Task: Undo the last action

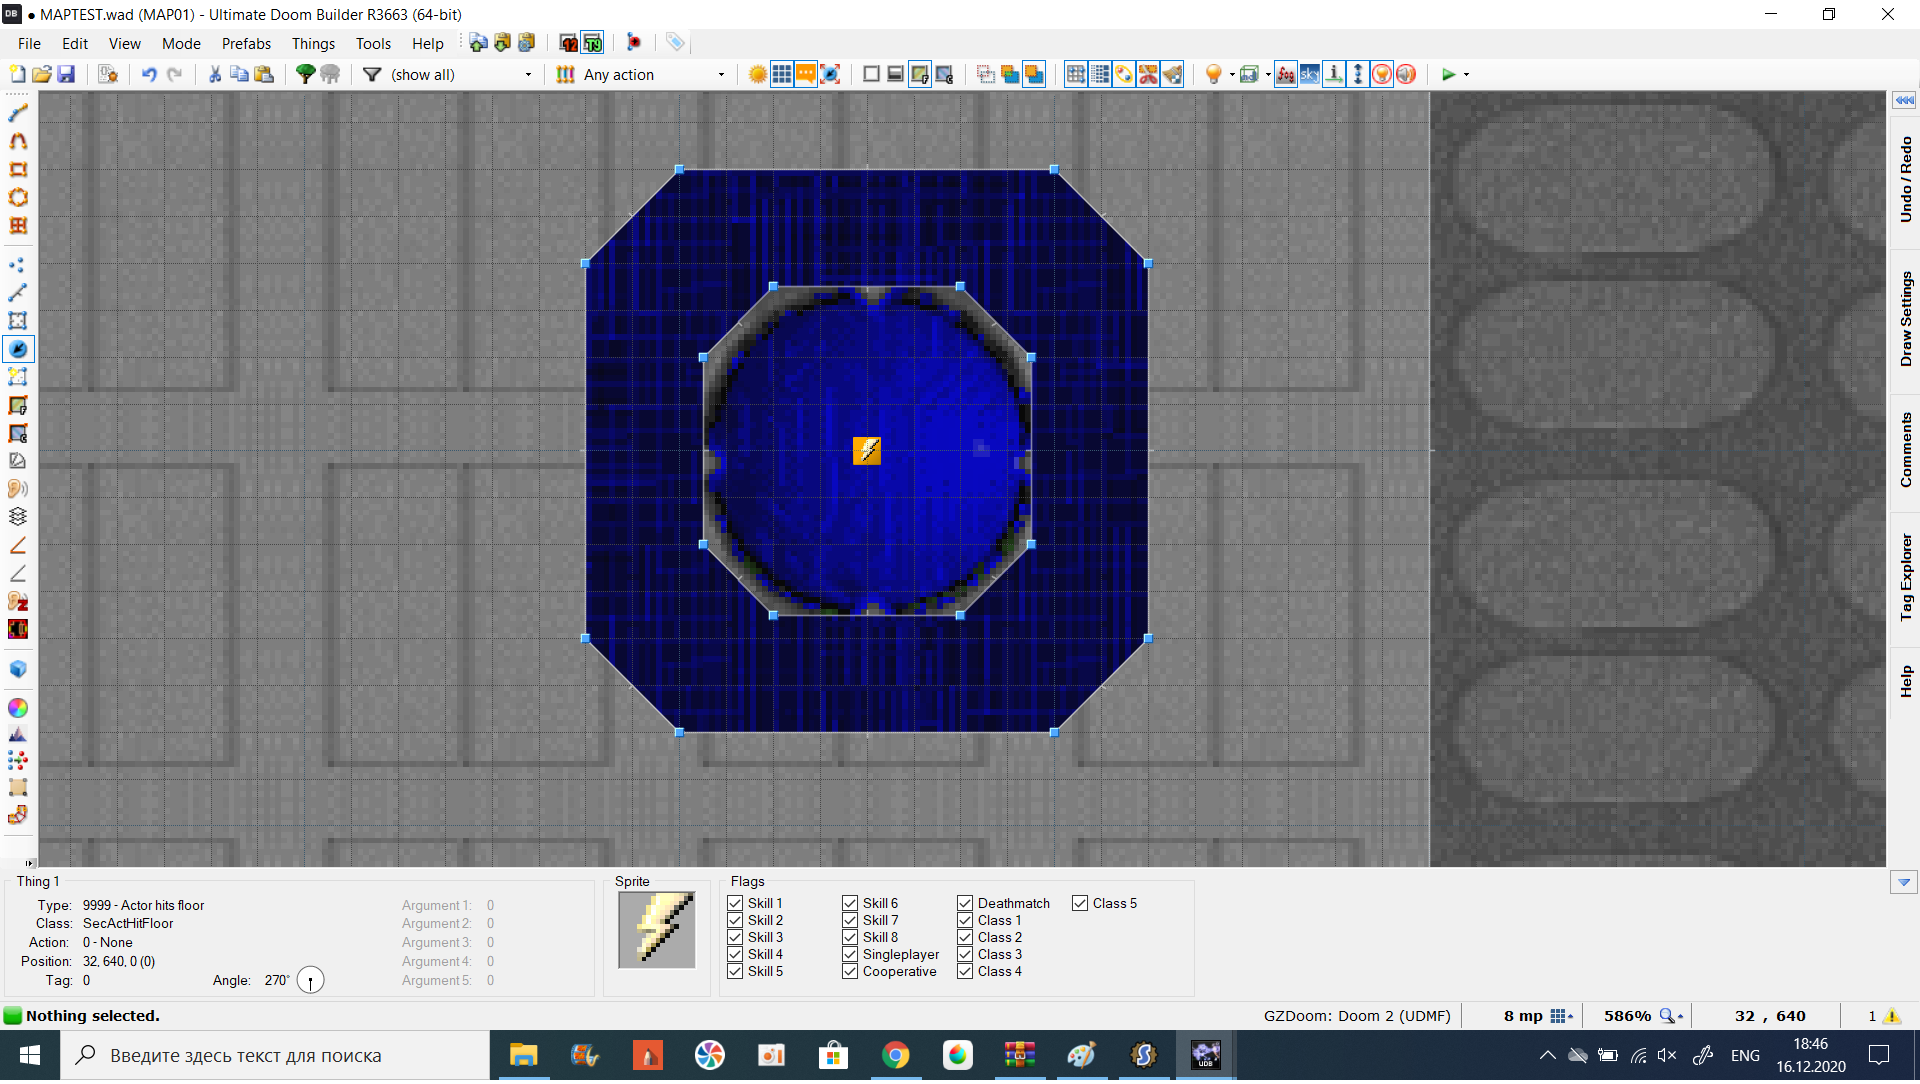Action: [149, 74]
